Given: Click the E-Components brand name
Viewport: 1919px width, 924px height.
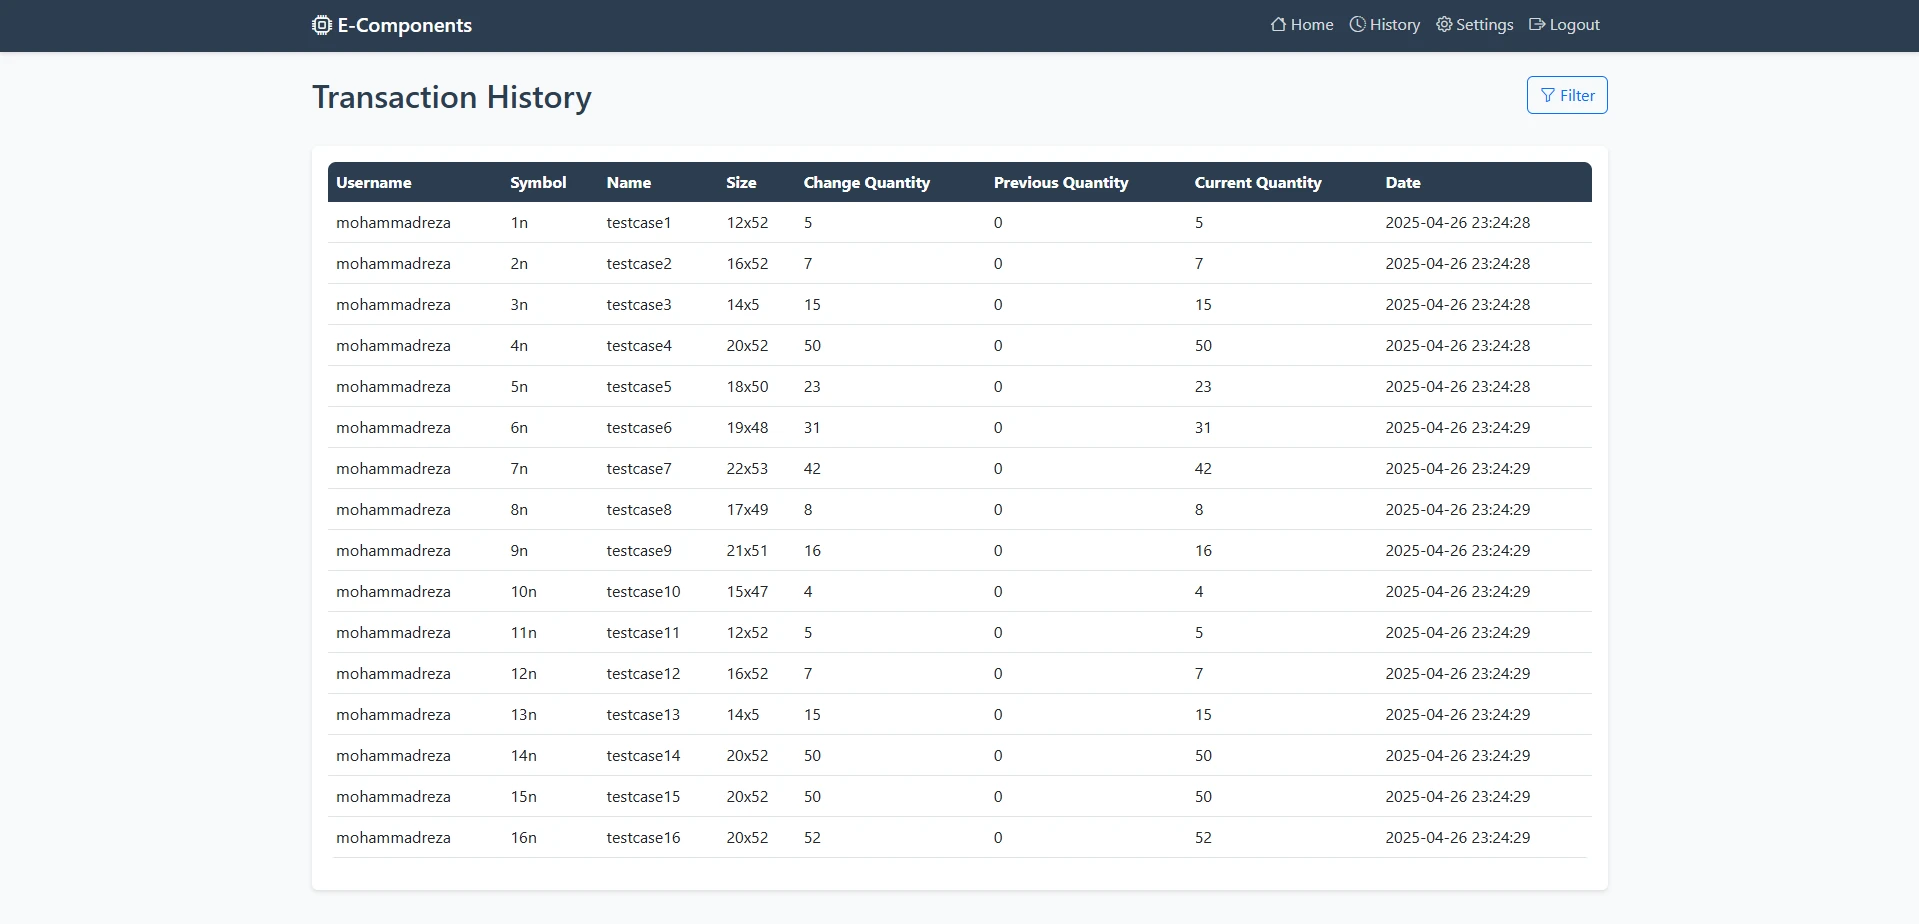Looking at the screenshot, I should (x=404, y=25).
